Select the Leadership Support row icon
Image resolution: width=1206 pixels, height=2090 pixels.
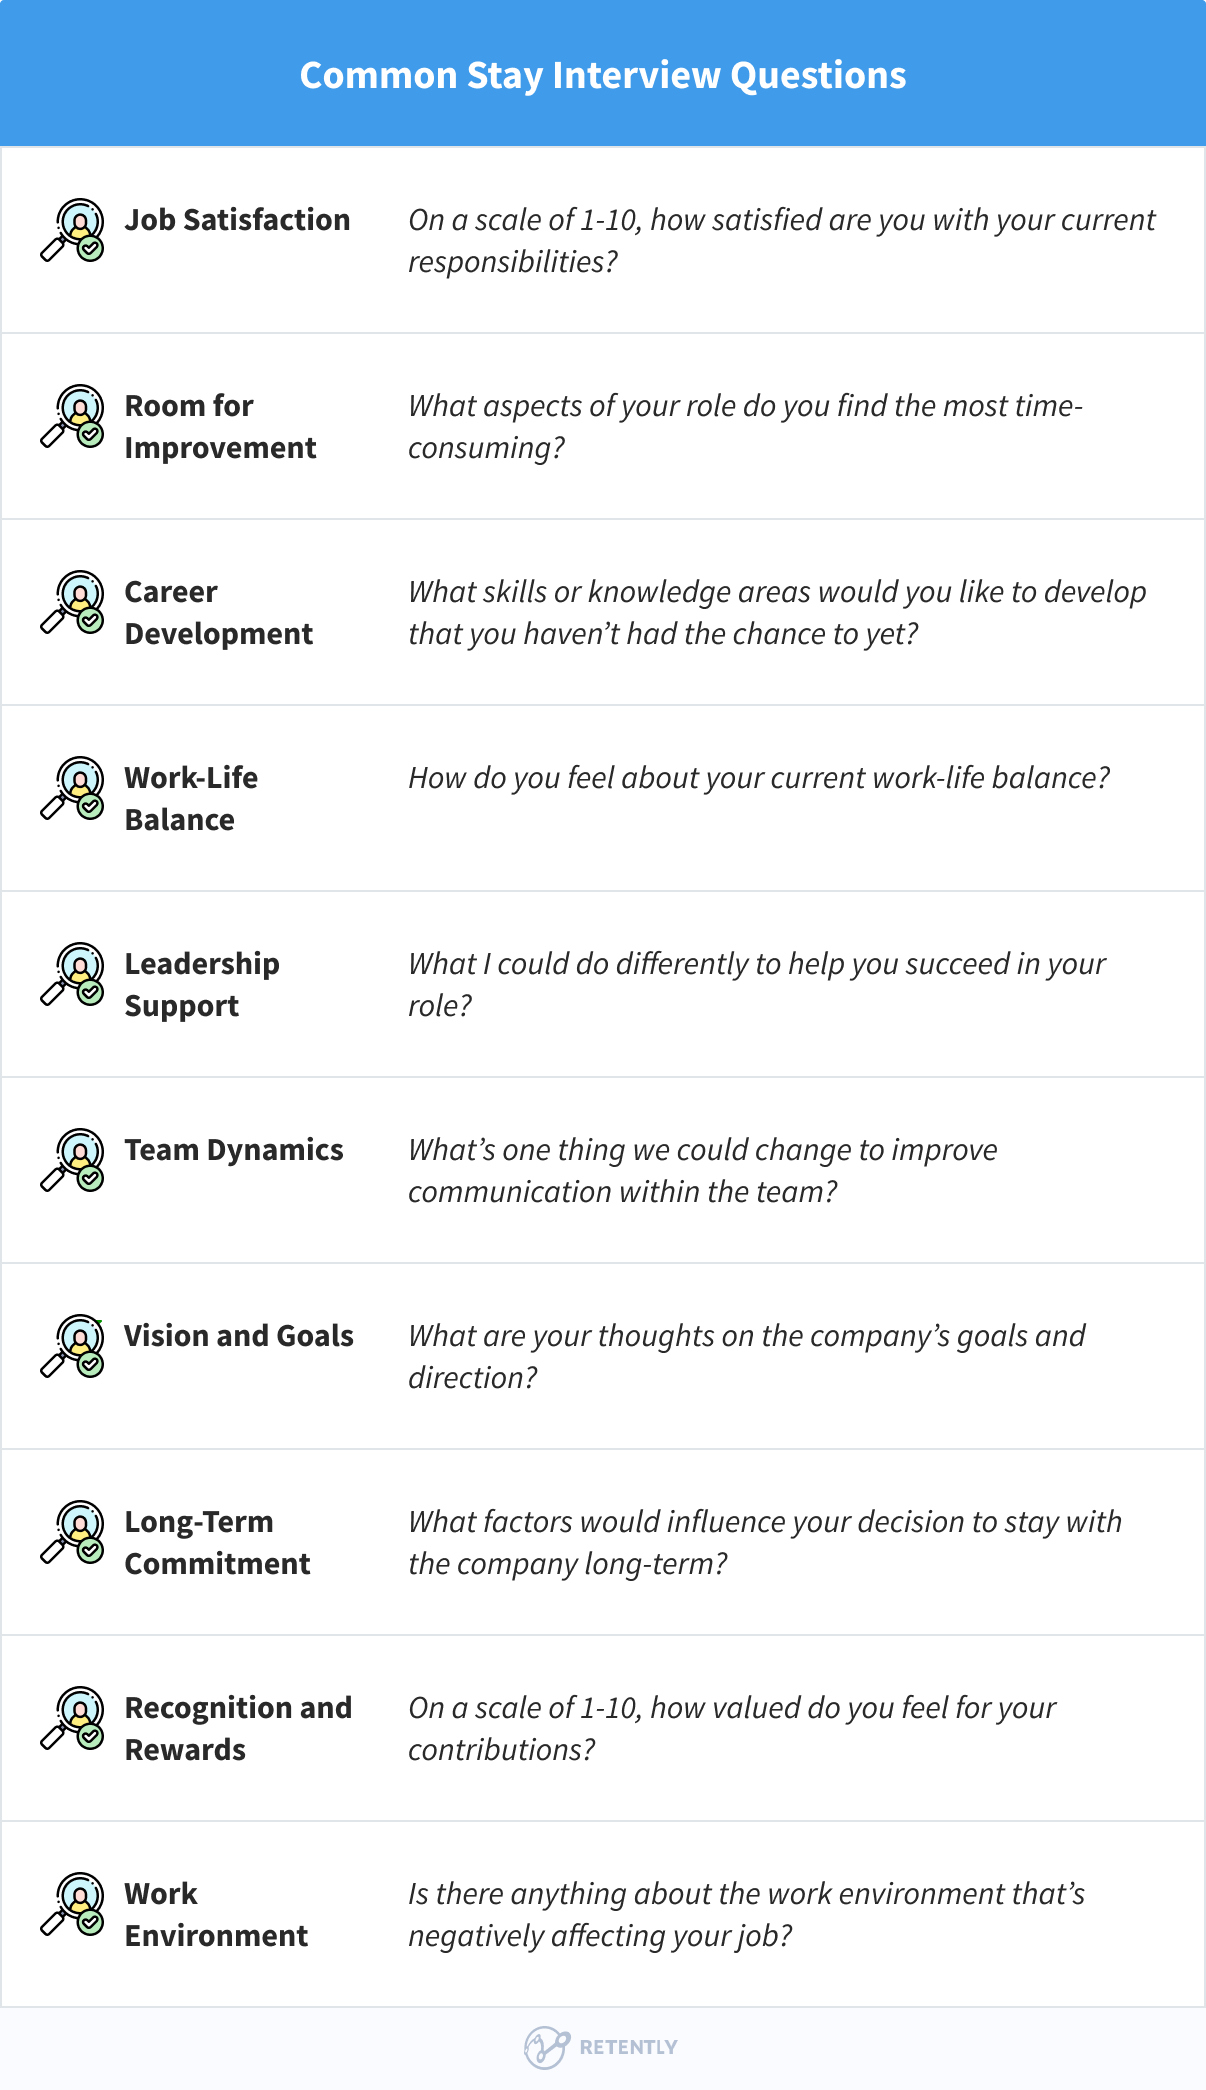point(73,974)
